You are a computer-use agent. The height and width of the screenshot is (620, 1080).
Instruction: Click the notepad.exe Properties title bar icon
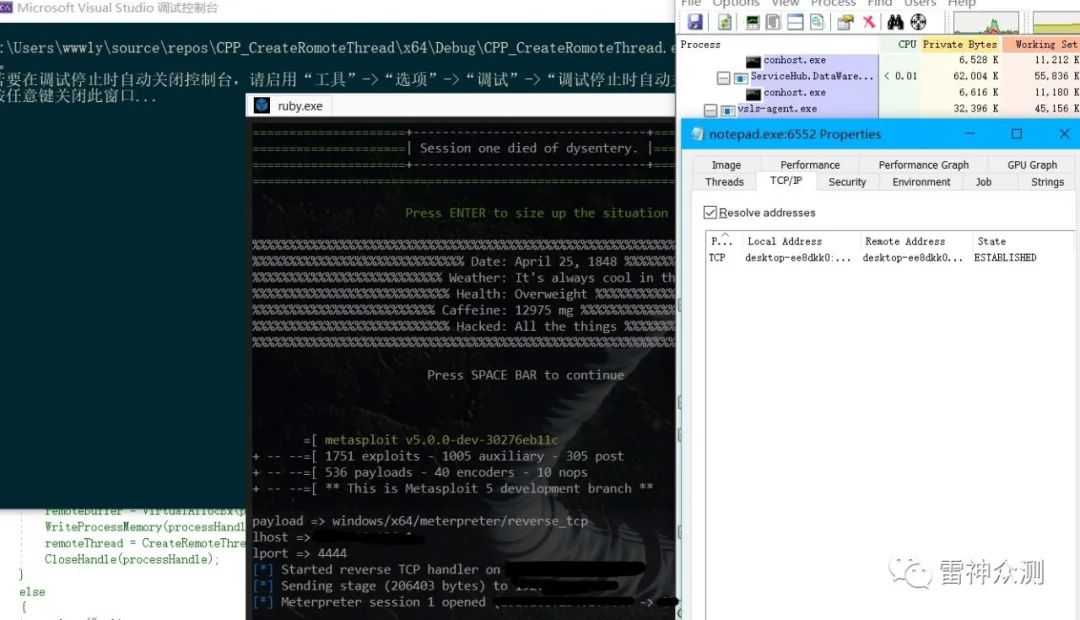tap(698, 134)
